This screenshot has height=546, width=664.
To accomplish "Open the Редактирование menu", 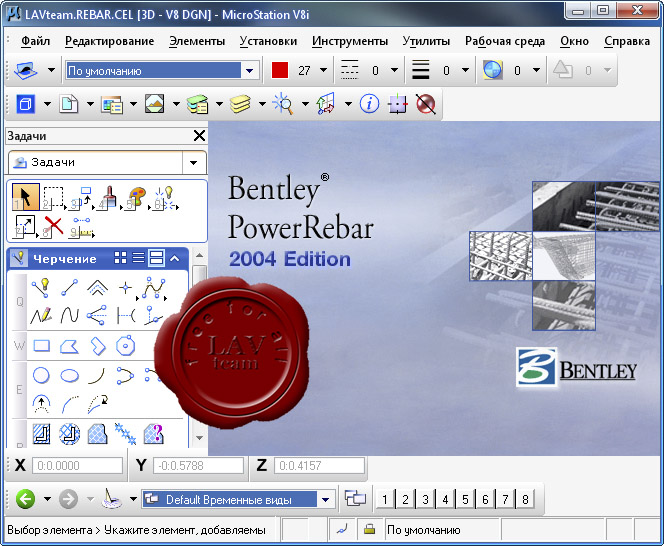I will (109, 41).
